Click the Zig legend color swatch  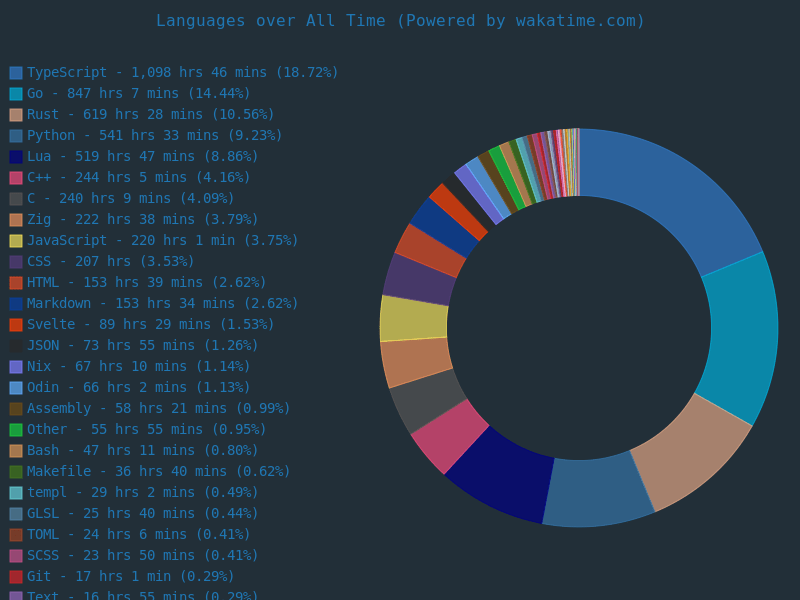tap(16, 220)
